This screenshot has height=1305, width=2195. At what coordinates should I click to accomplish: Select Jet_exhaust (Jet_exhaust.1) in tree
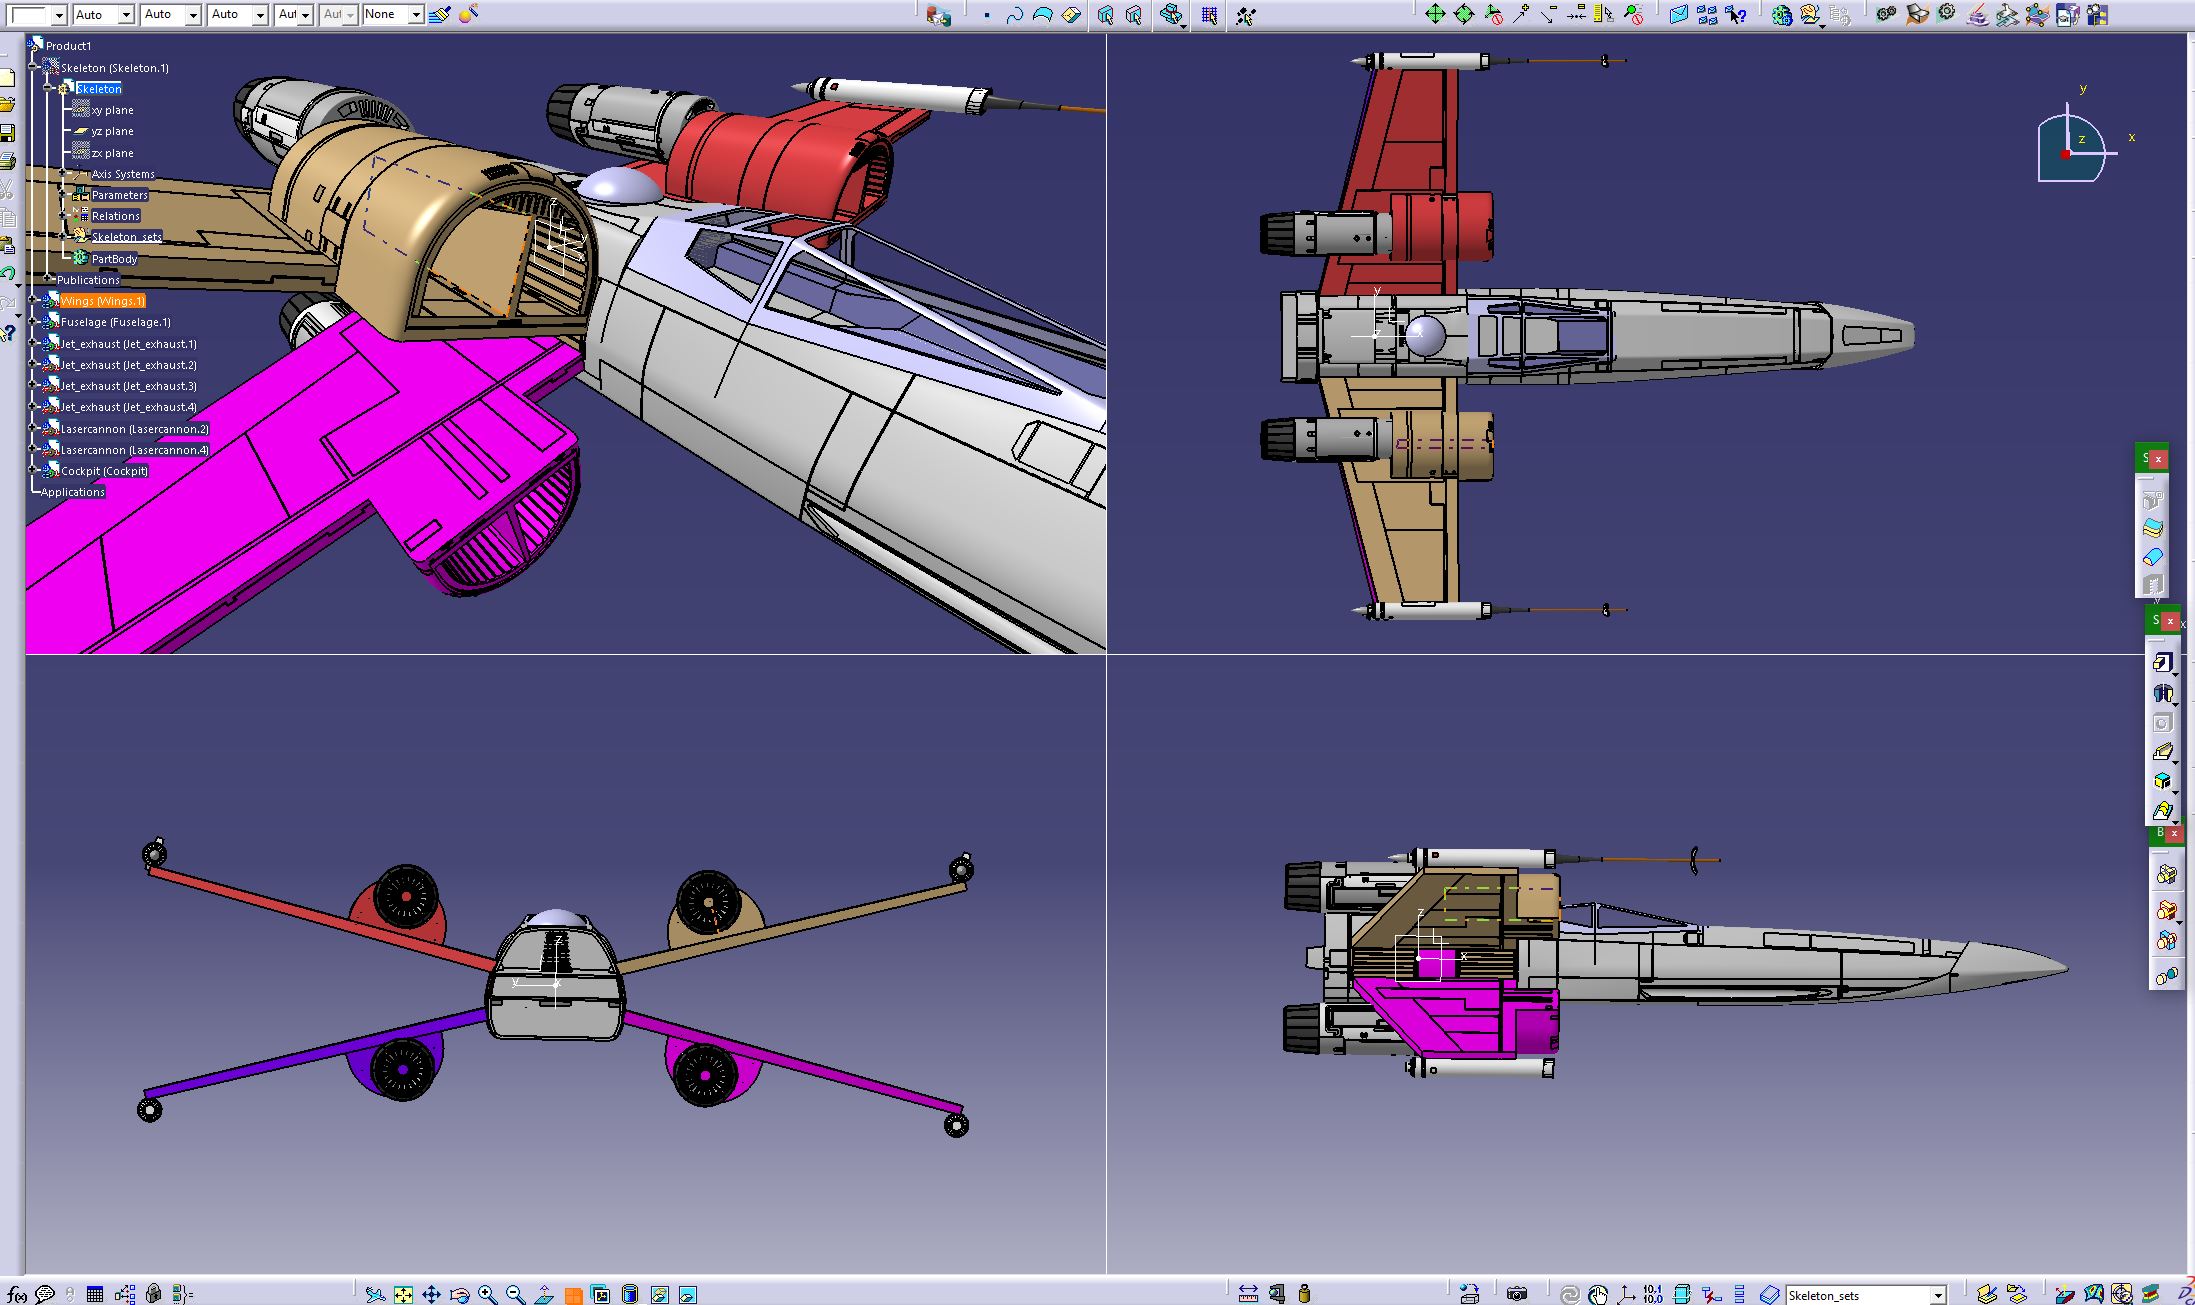128,344
